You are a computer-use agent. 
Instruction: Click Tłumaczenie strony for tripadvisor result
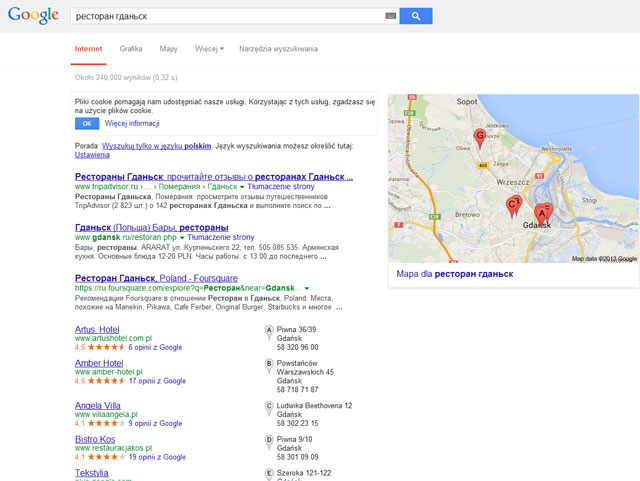coord(281,187)
